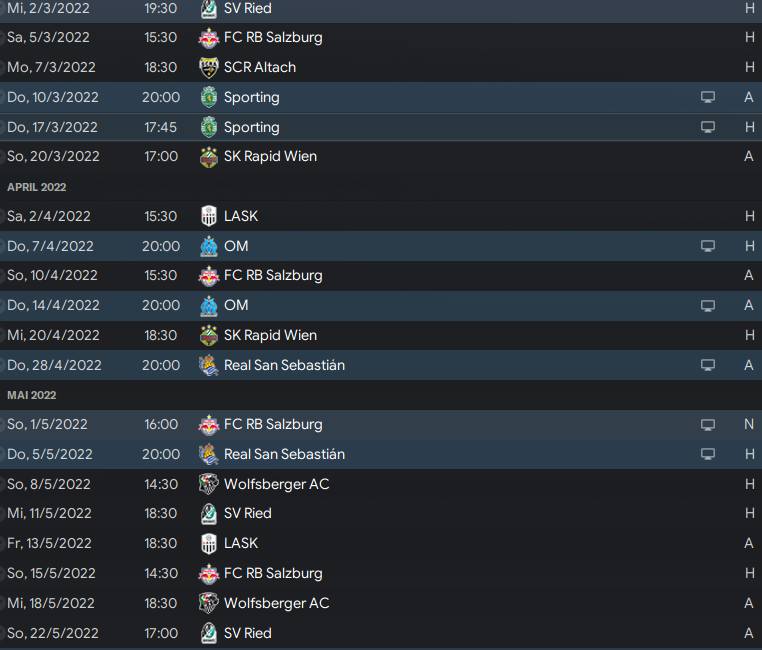Open the SV Ried fixture on 22/5/2022
Screen dimensions: 762x650
click(381, 633)
